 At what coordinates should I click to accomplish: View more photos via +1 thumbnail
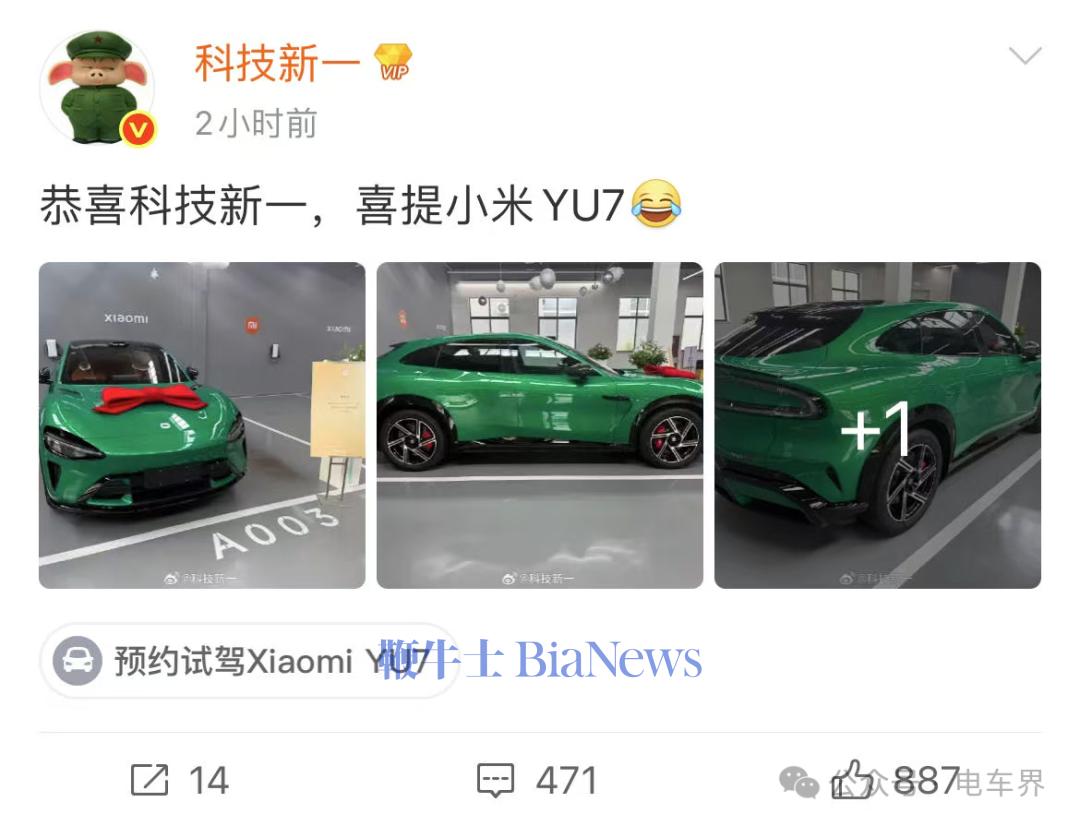[x=878, y=425]
